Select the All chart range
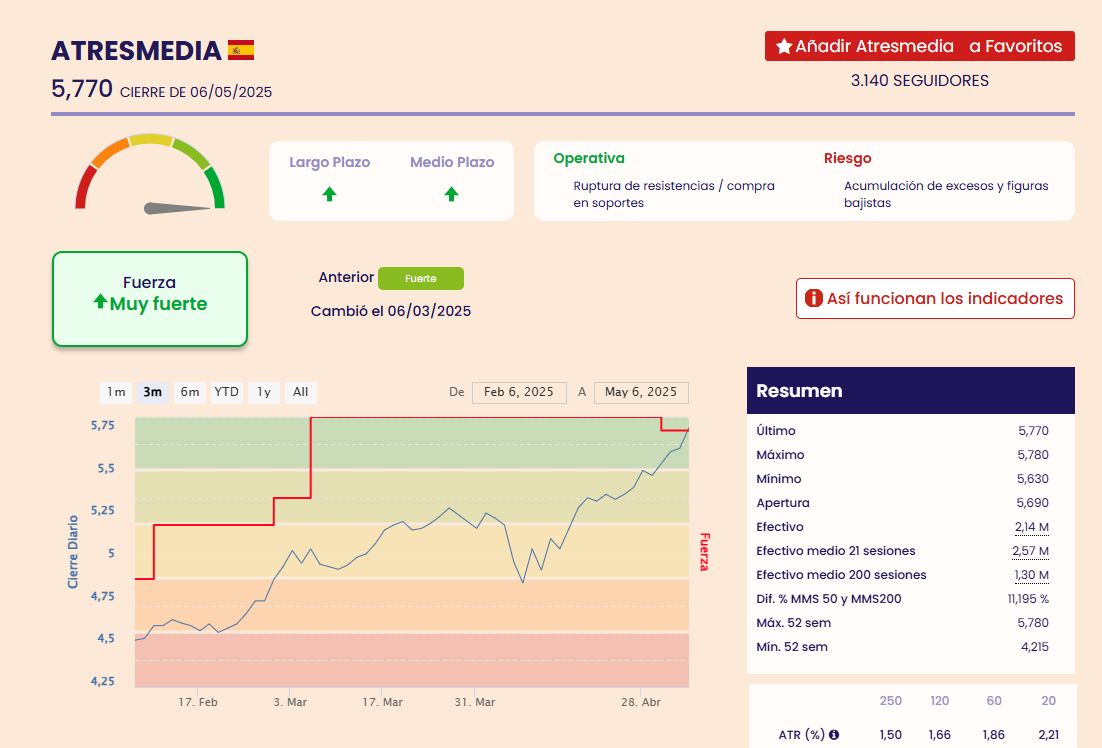The image size is (1102, 748). 301,392
